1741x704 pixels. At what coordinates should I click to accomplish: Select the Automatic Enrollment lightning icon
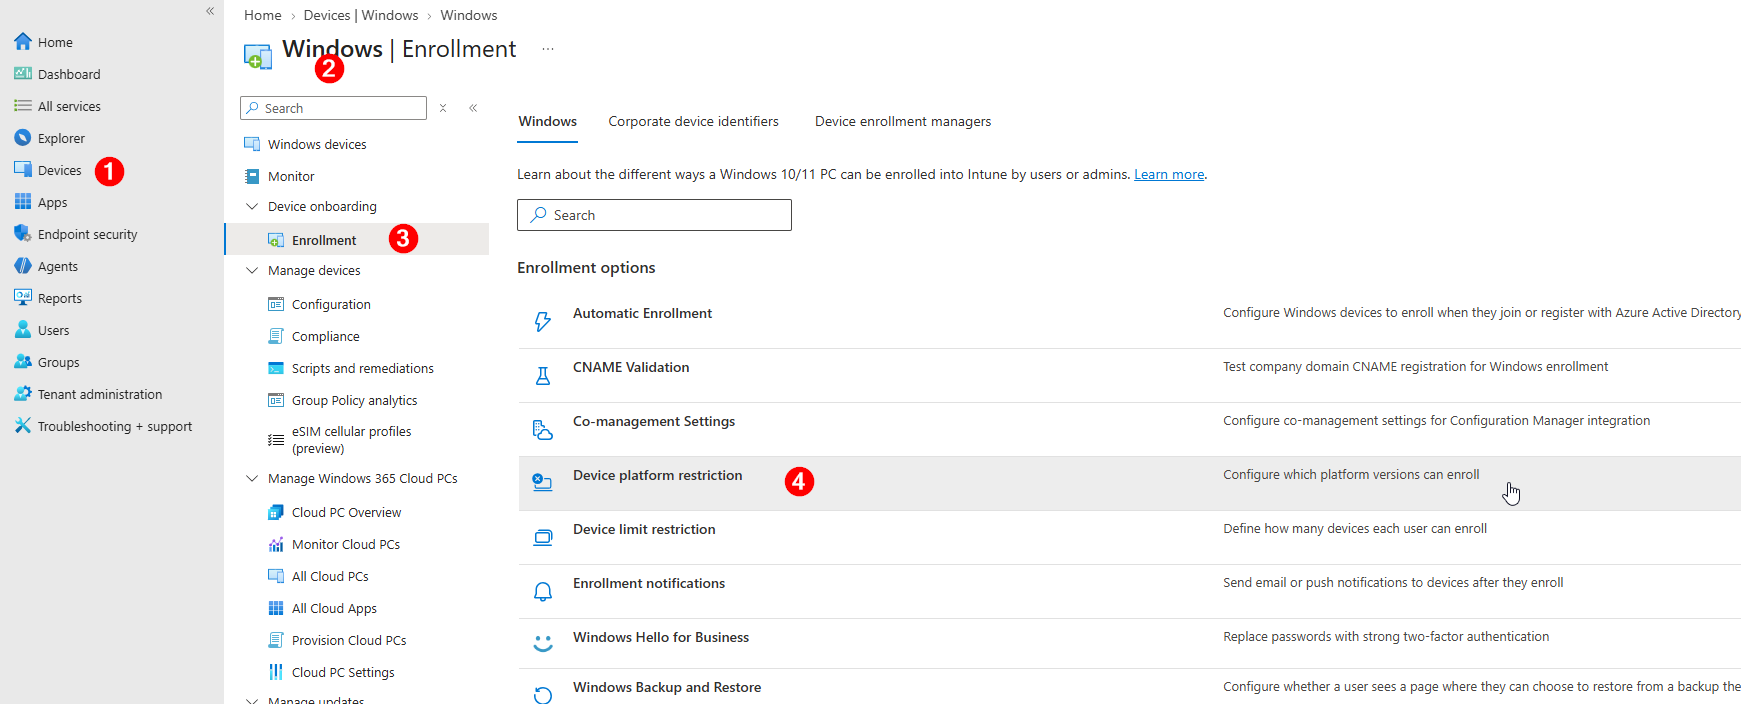tap(543, 322)
